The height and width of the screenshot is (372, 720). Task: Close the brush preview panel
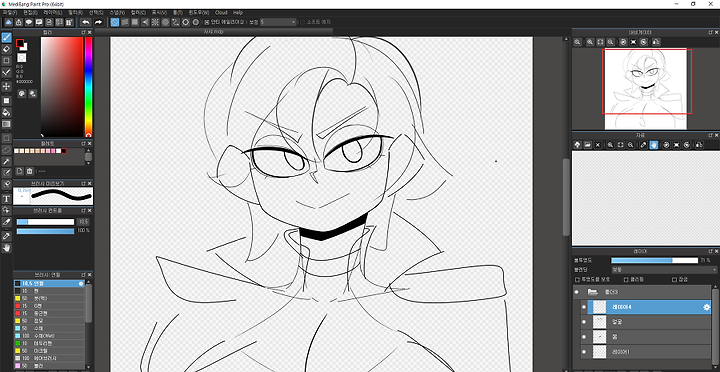click(90, 183)
